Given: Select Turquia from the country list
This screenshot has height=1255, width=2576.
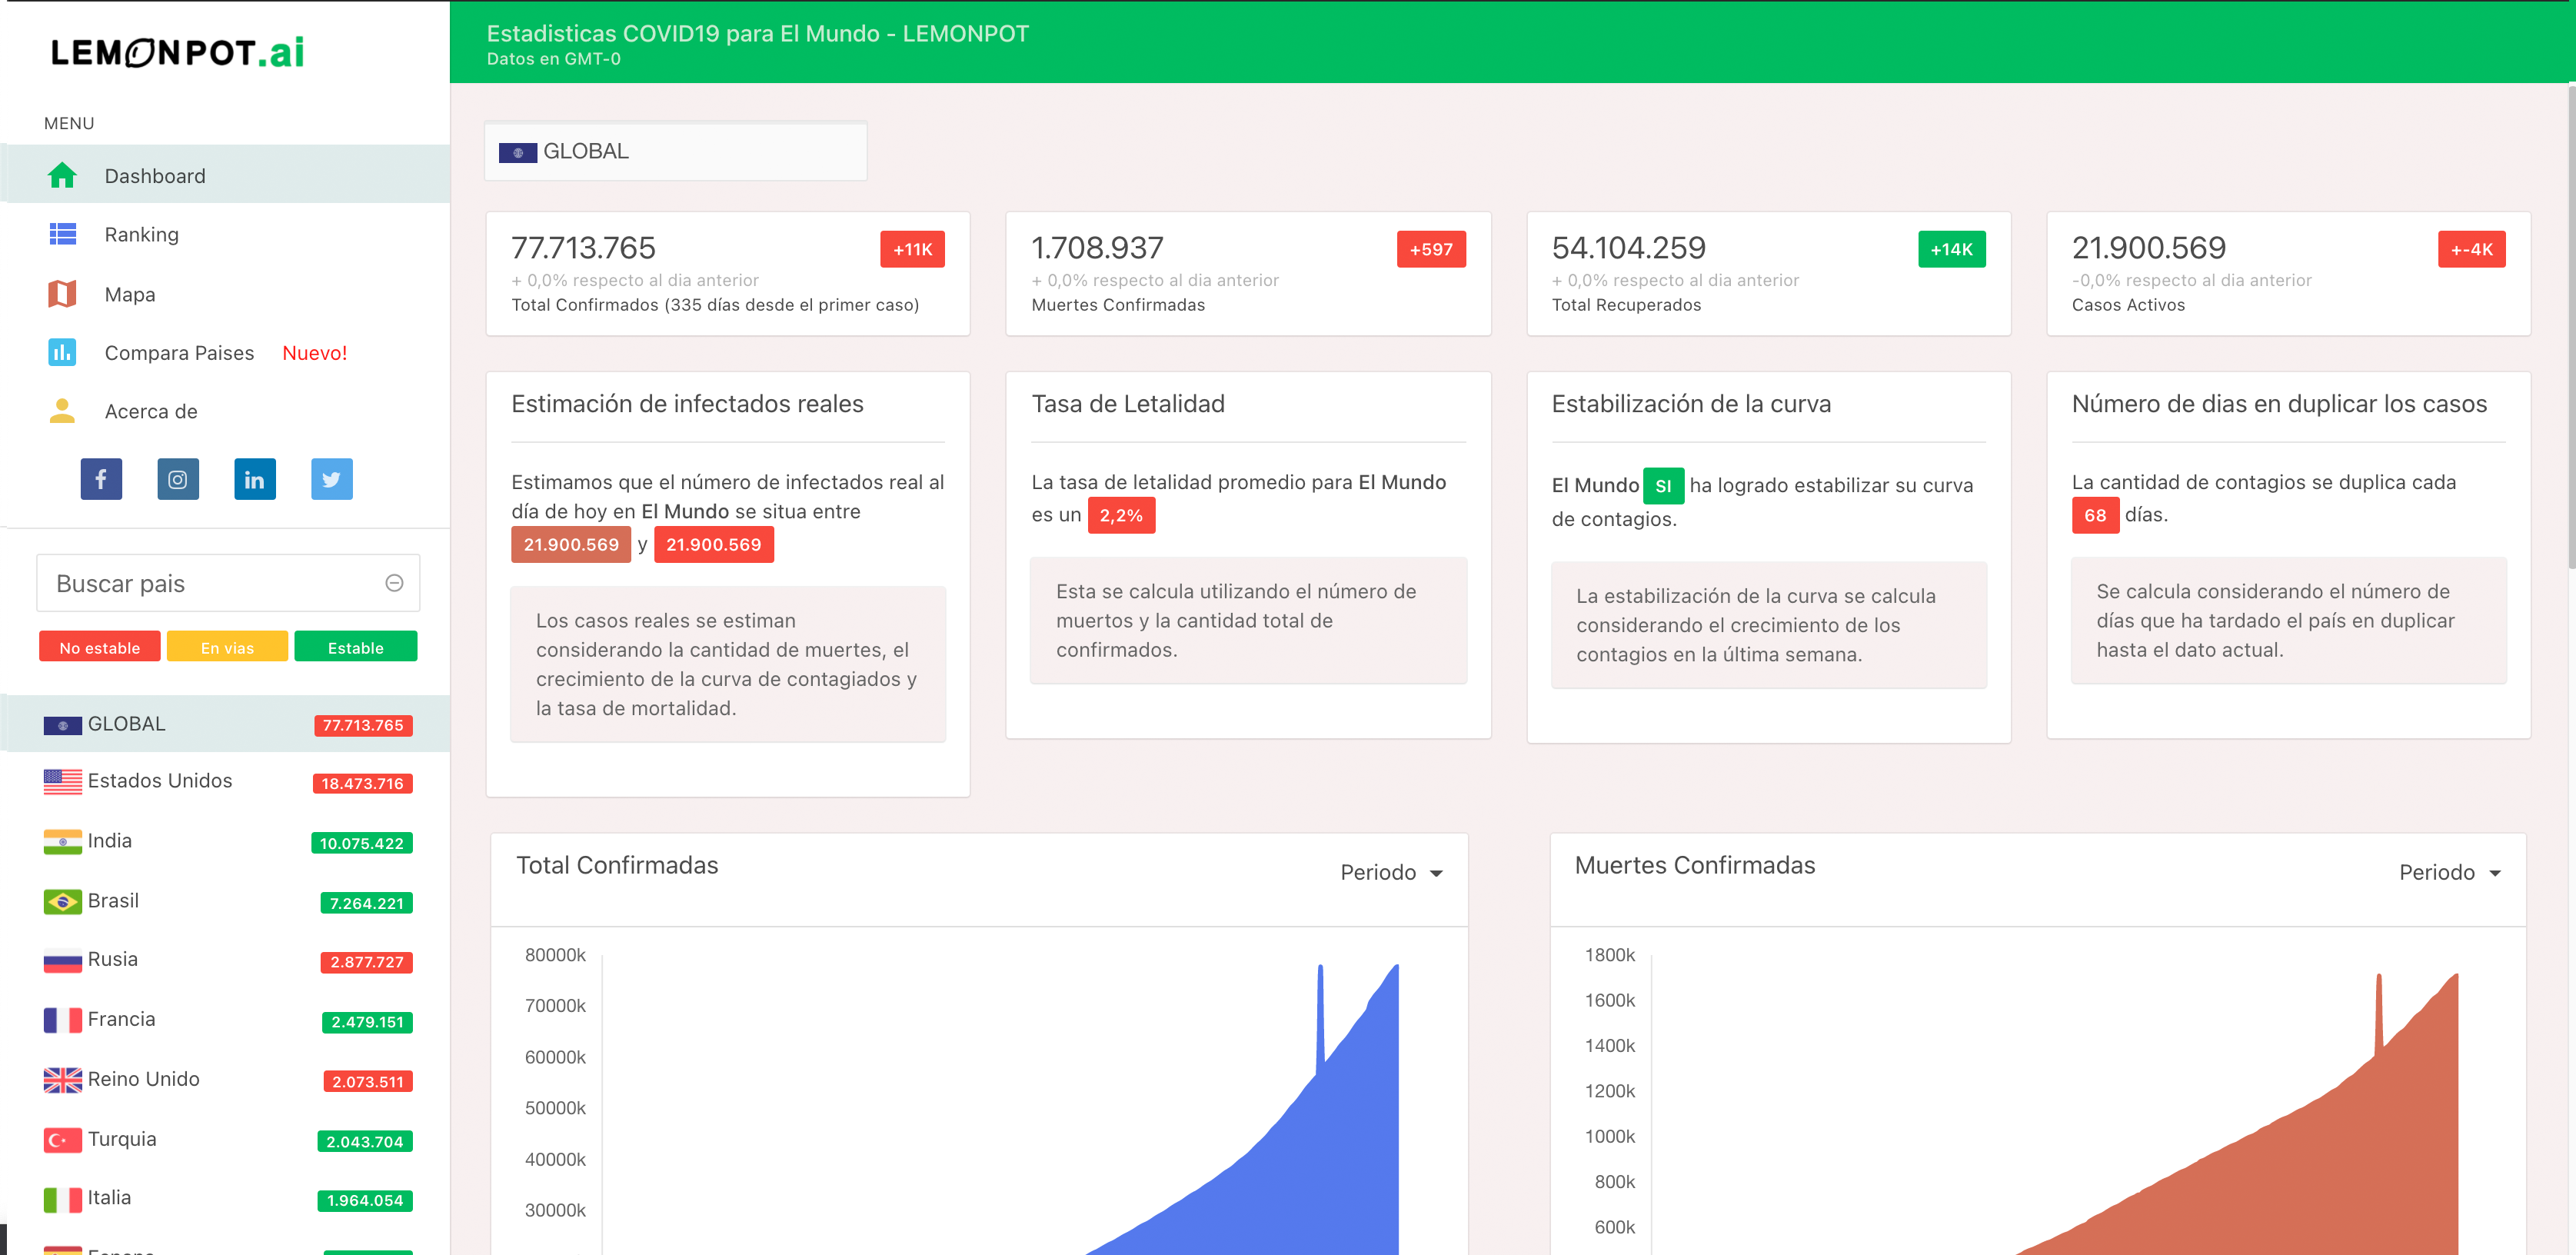Looking at the screenshot, I should [x=225, y=1139].
